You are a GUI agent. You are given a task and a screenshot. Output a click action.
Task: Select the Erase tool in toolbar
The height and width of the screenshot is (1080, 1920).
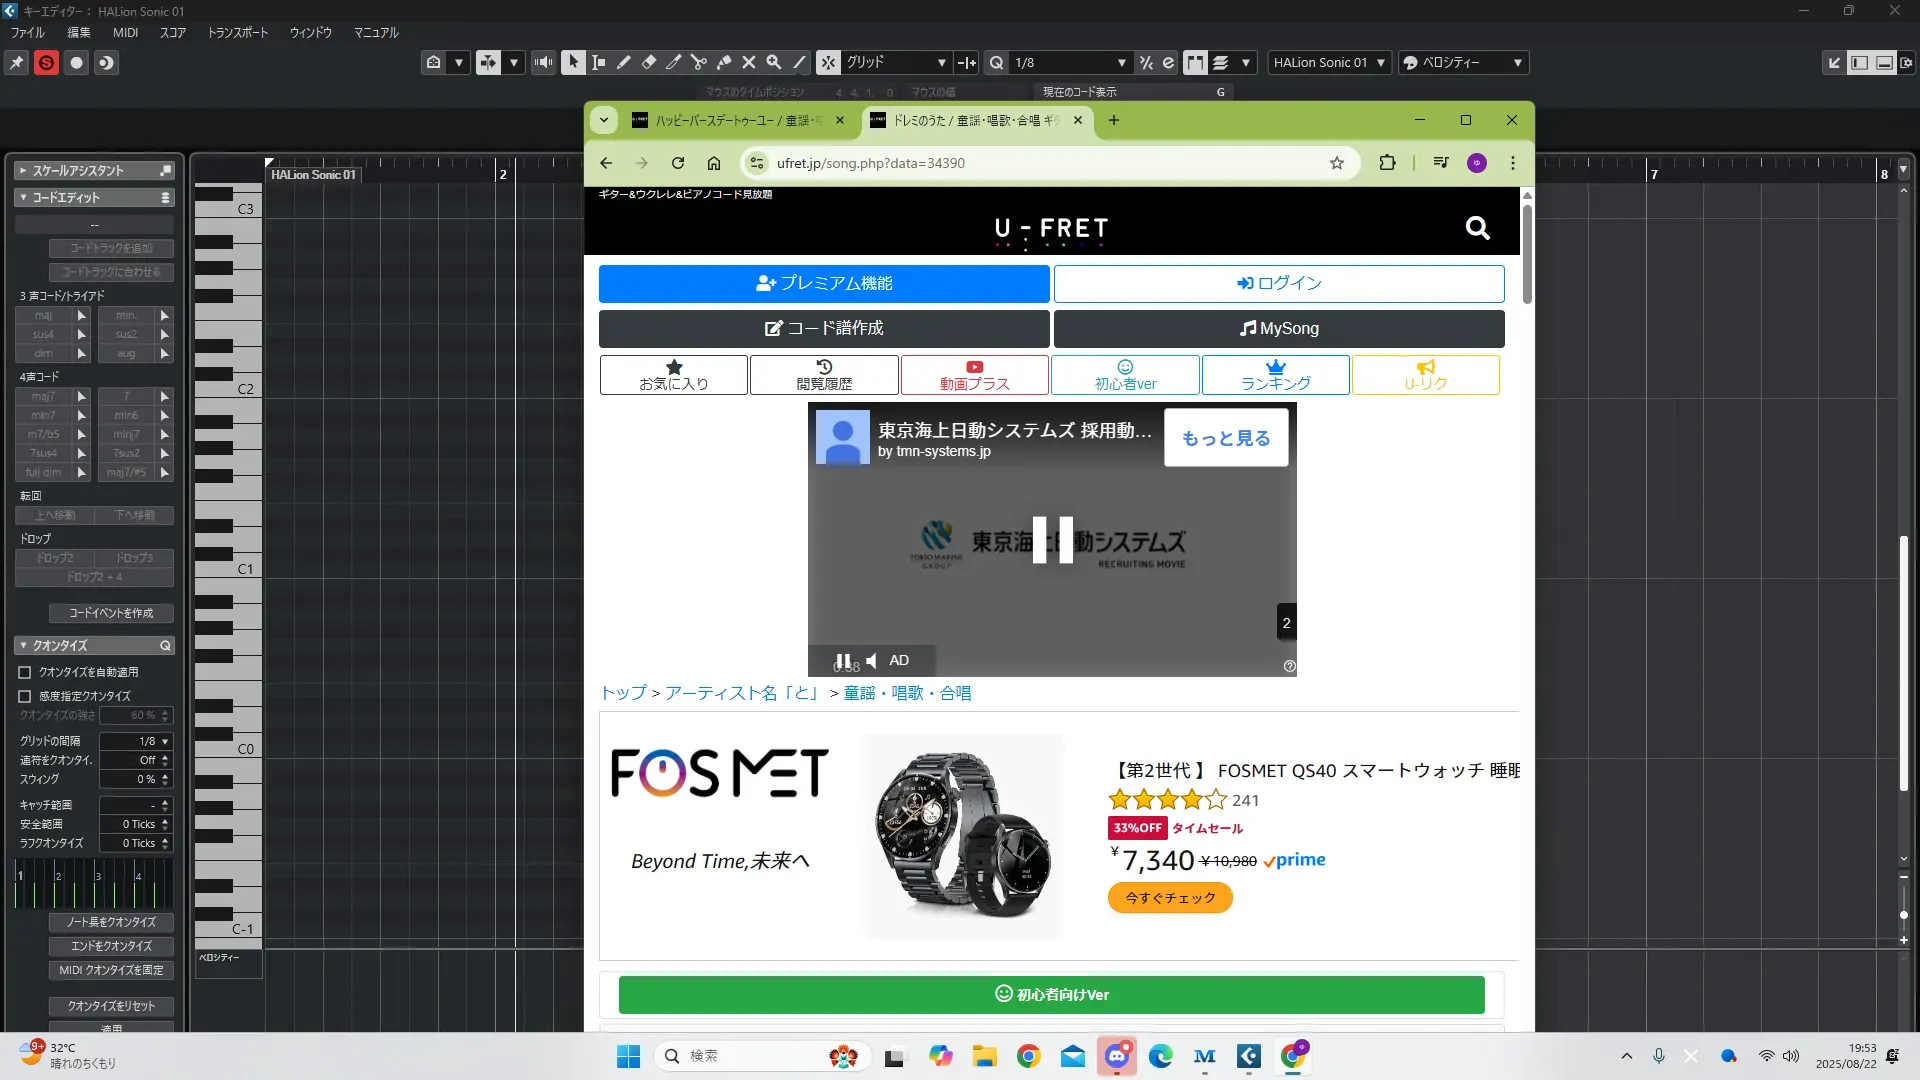click(648, 62)
